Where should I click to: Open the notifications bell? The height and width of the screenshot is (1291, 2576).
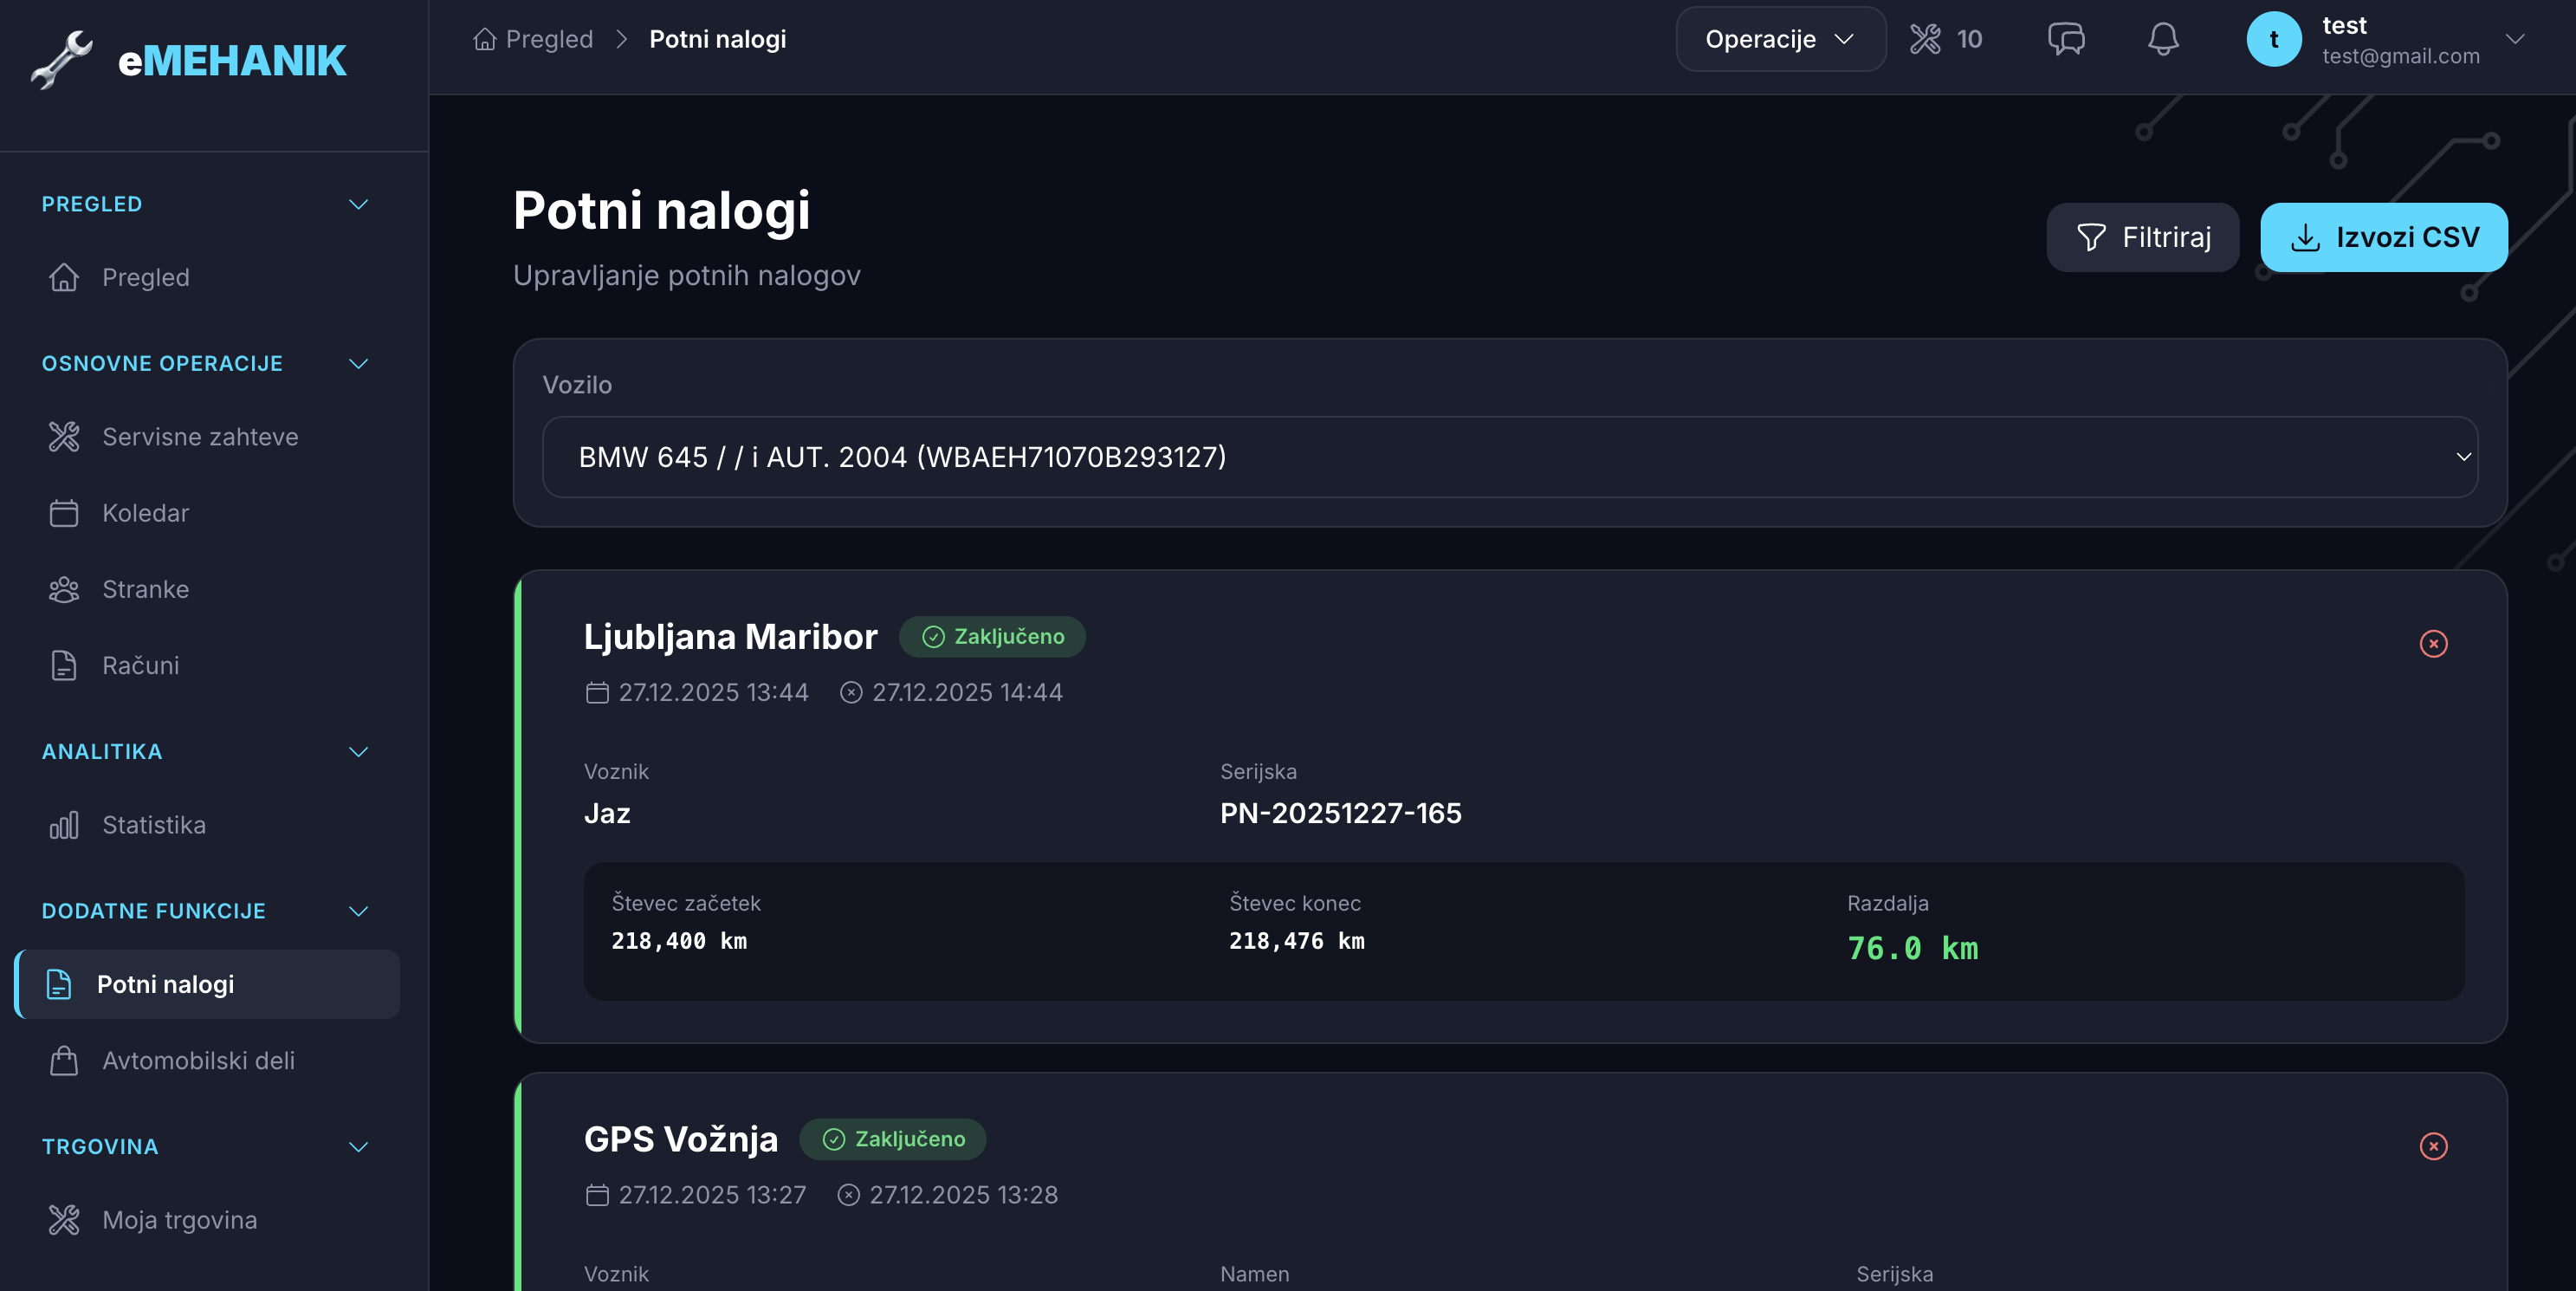(x=2162, y=39)
